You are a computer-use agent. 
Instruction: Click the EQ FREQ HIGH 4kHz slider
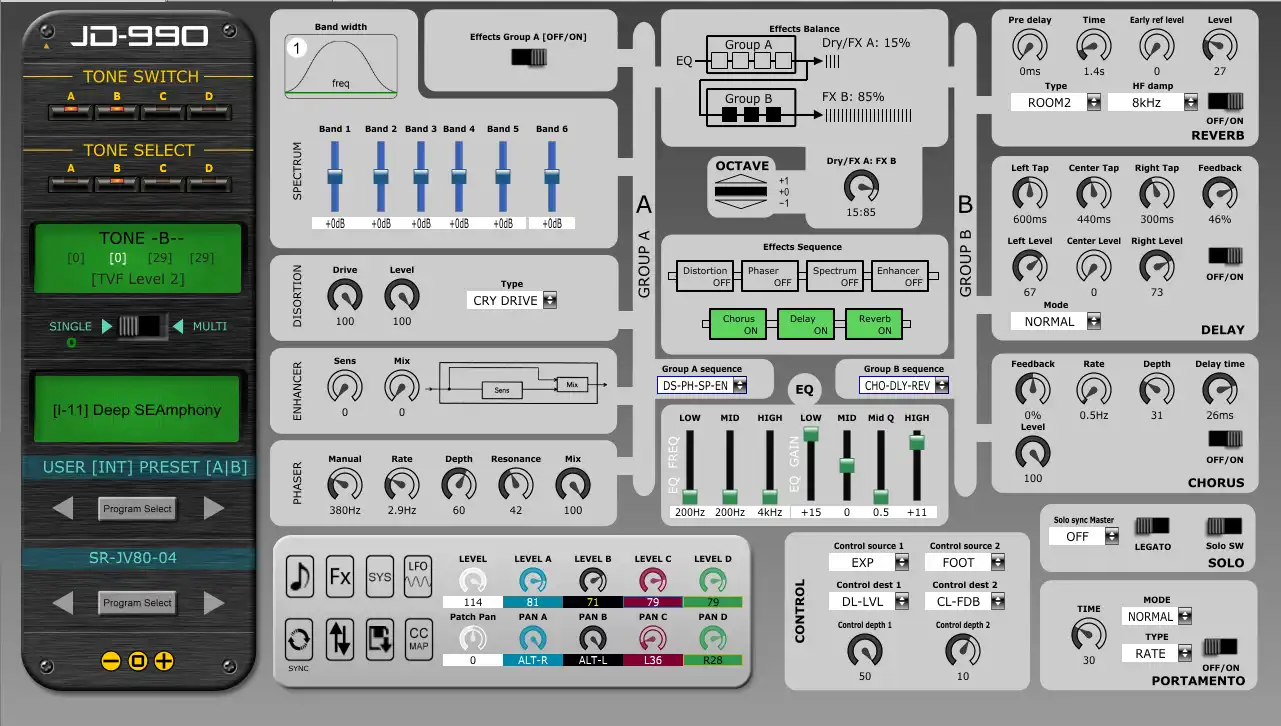[770, 465]
